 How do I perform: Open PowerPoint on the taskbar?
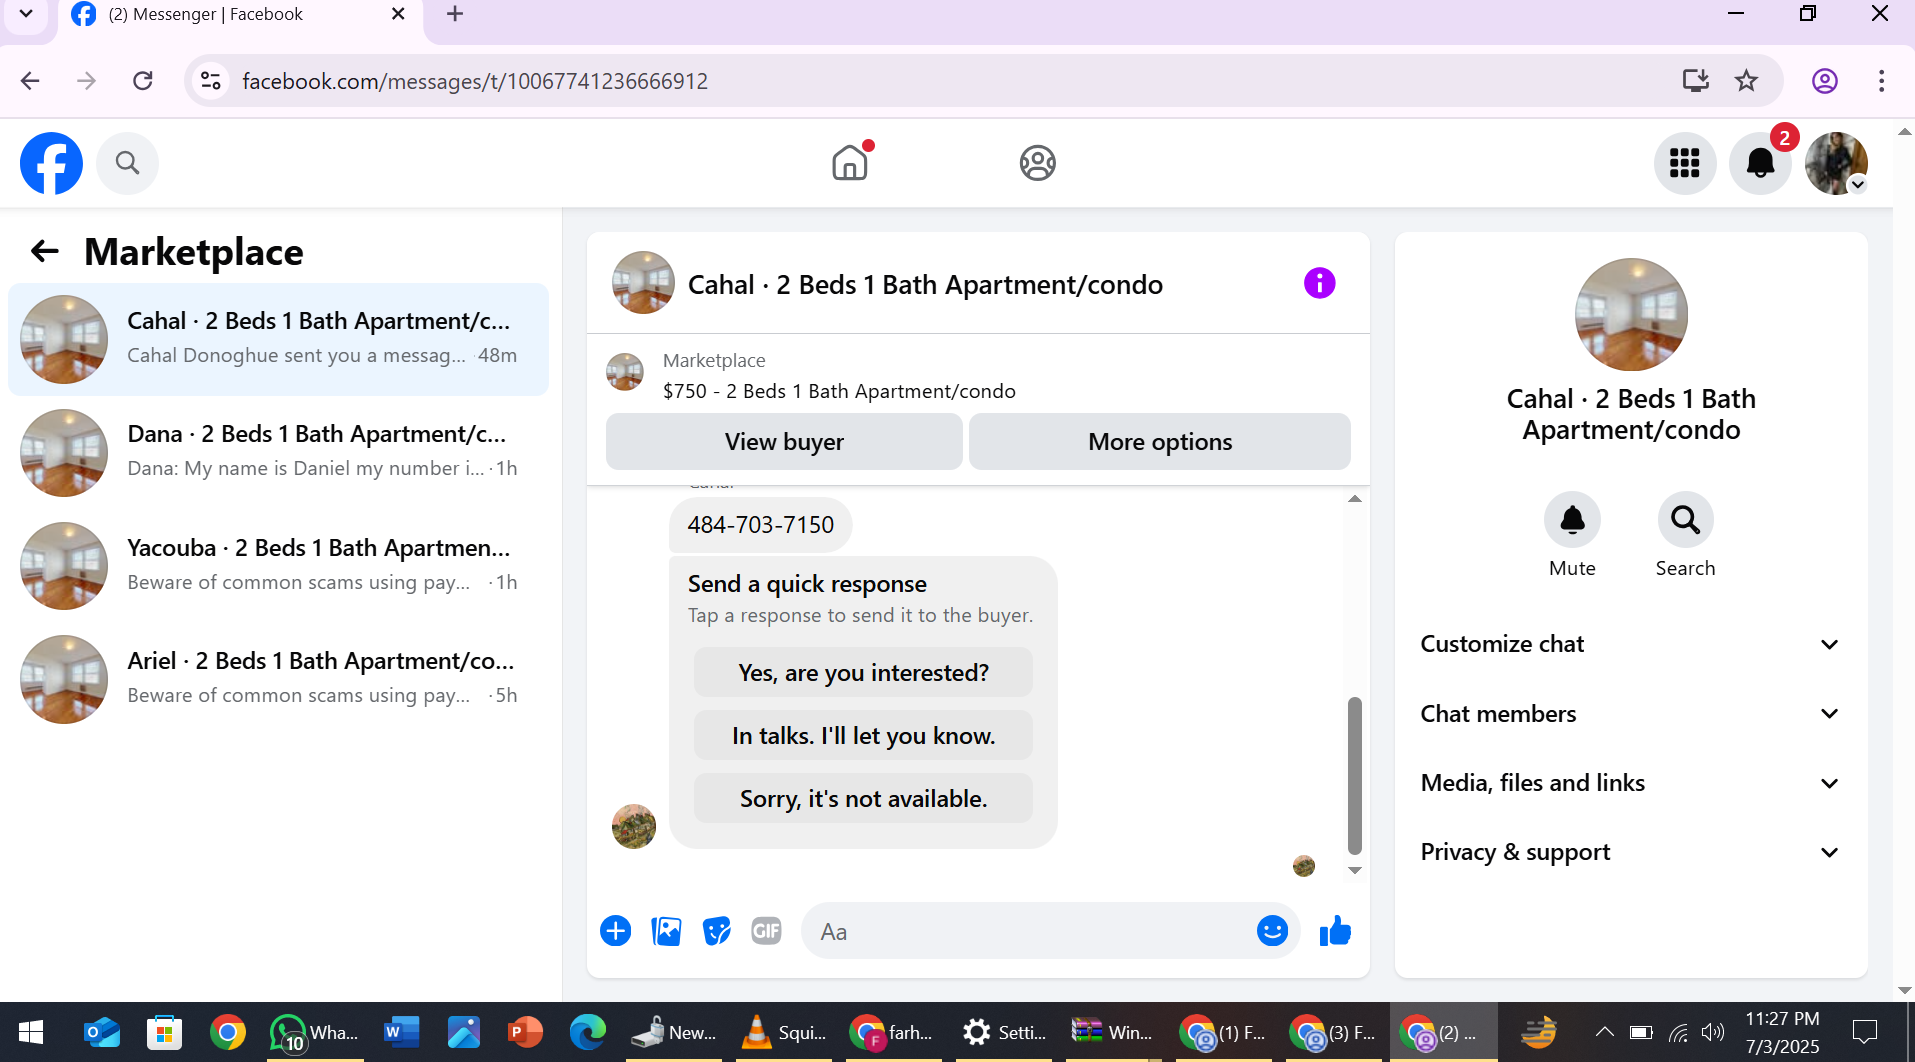click(x=524, y=1032)
